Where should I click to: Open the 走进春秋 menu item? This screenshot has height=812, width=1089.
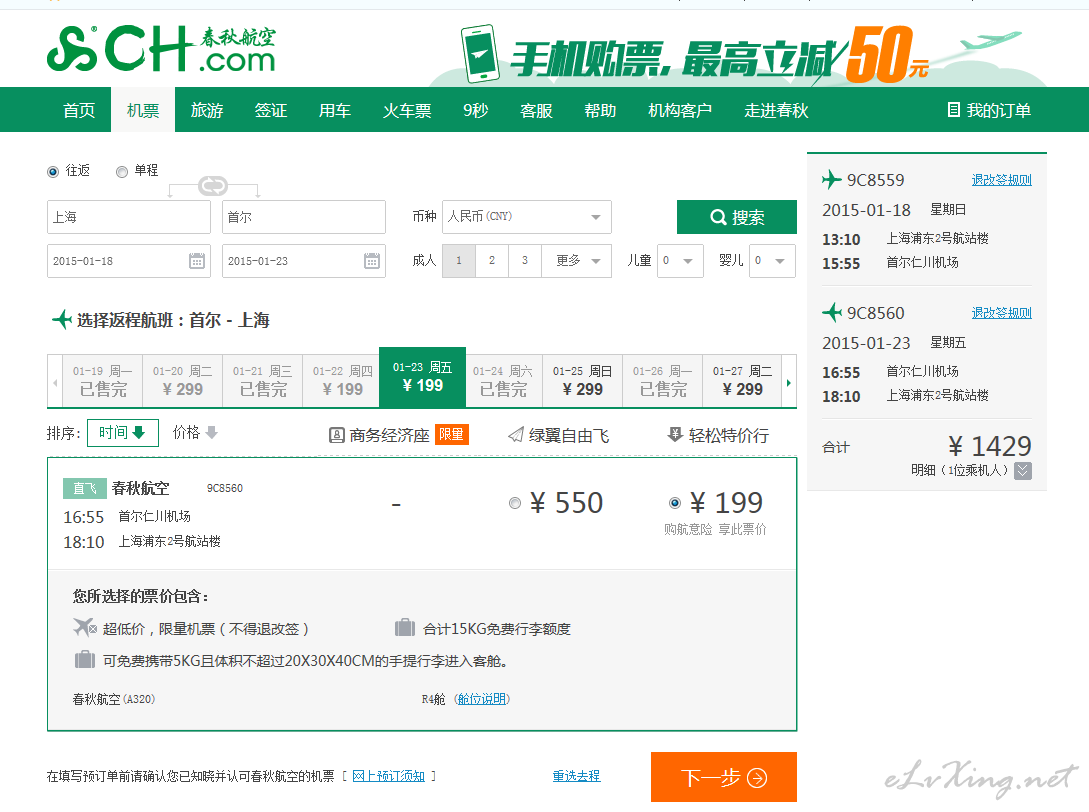click(776, 110)
